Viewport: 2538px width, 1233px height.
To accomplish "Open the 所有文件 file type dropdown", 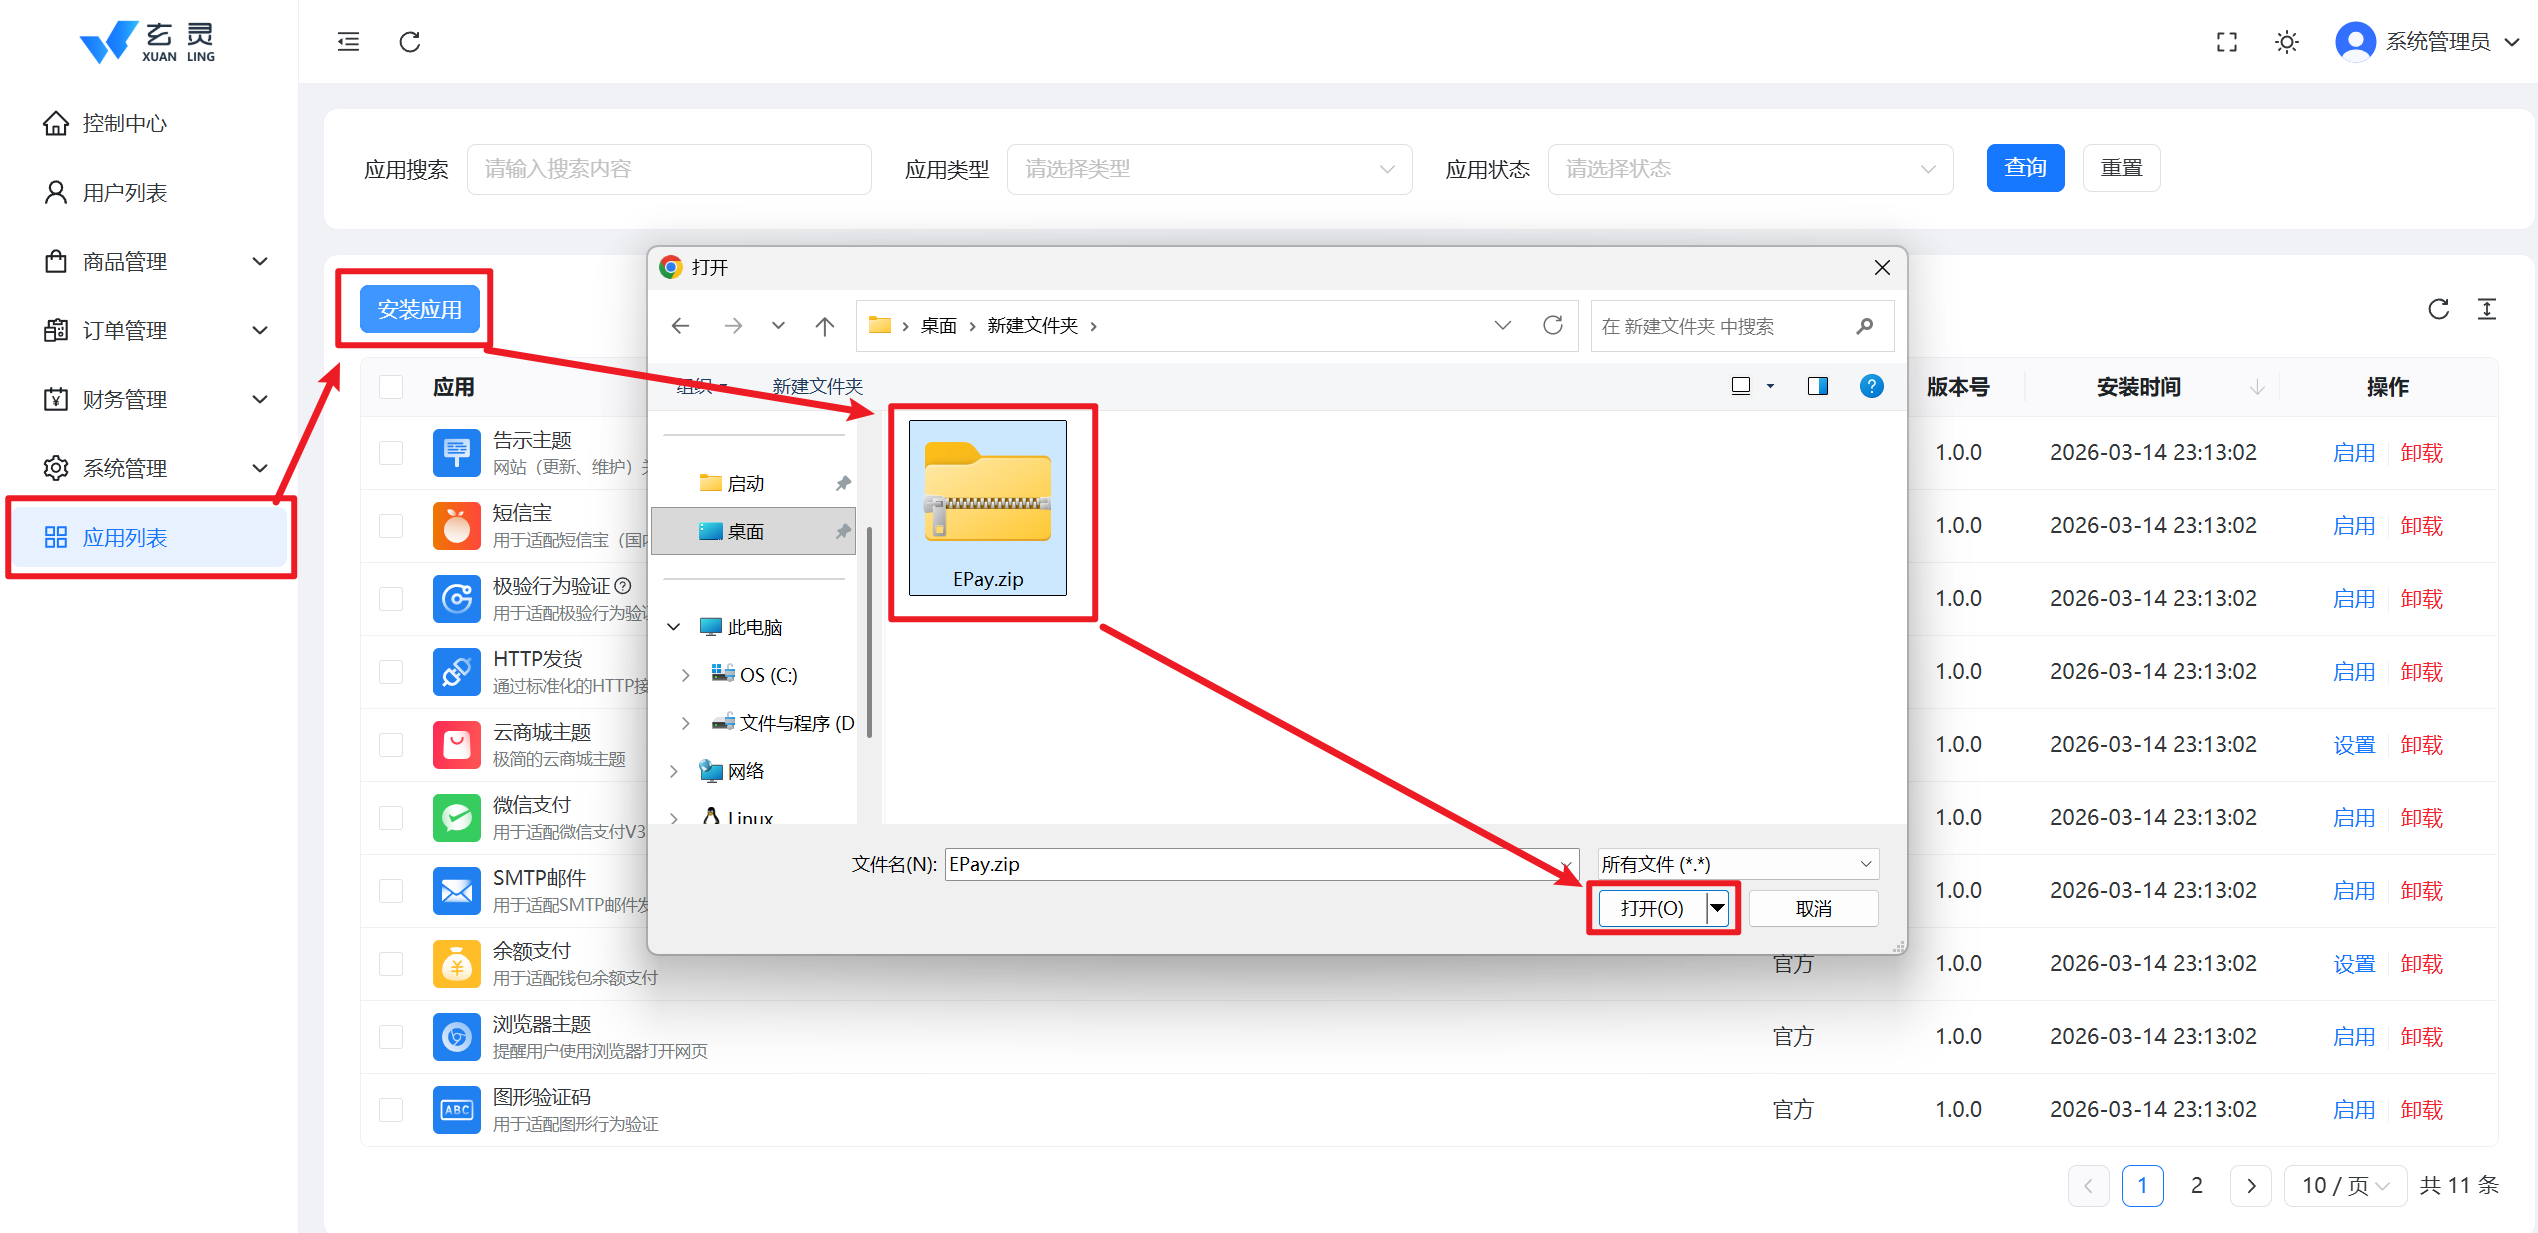I will pyautogui.click(x=1736, y=863).
